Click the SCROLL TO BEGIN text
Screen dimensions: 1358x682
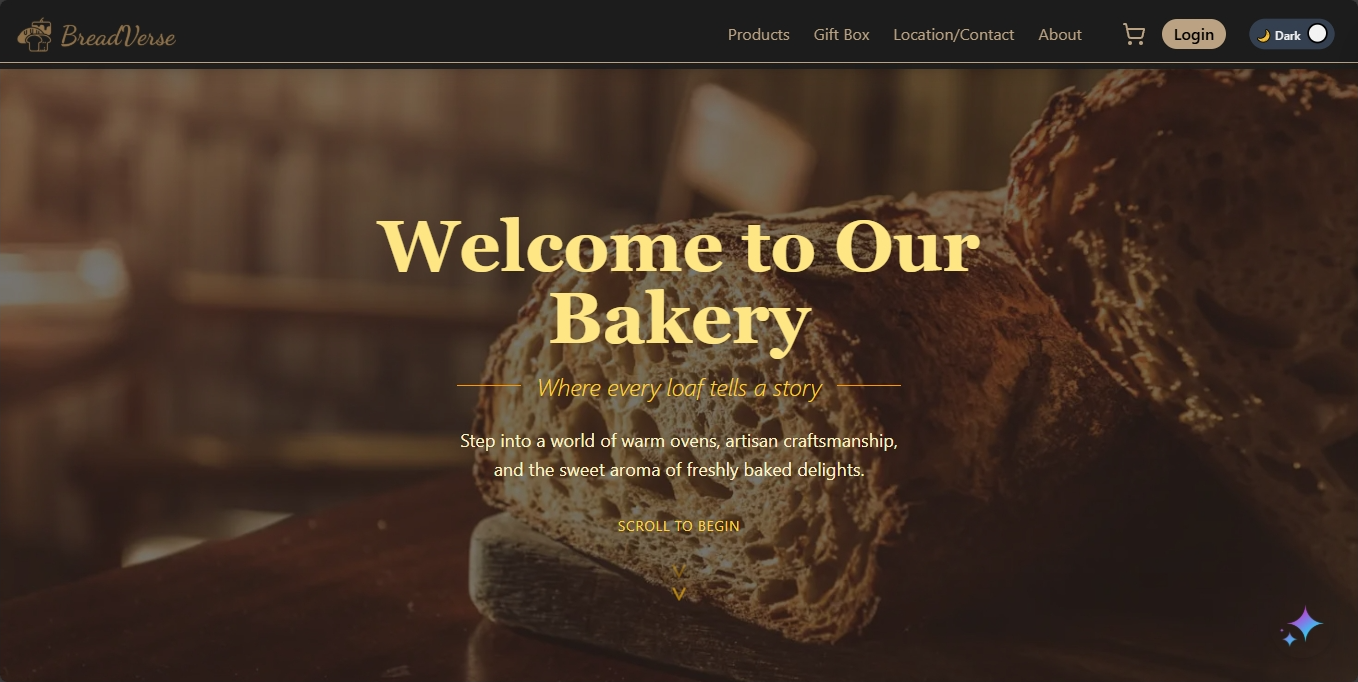click(x=679, y=526)
